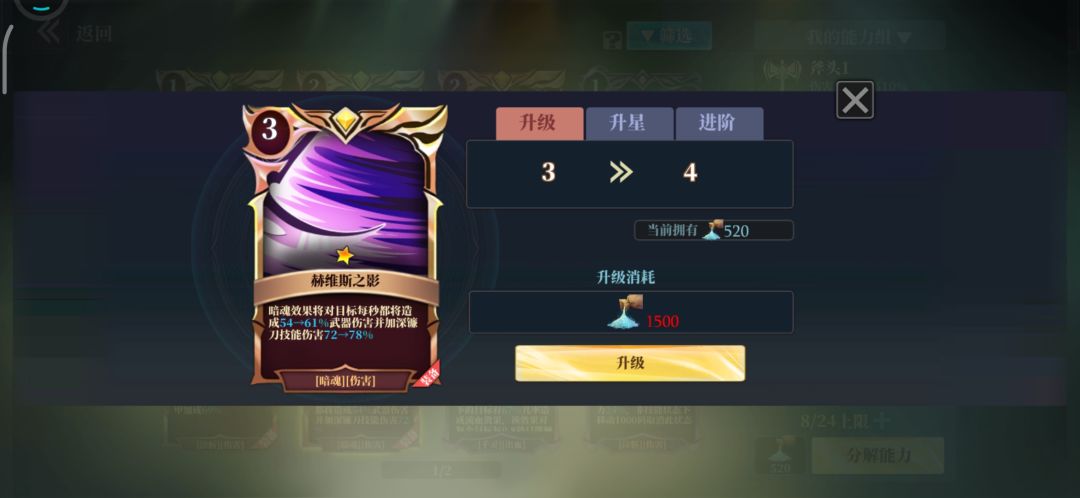
Task: Click the [暗魂][伤害] tag label on card
Action: (345, 381)
